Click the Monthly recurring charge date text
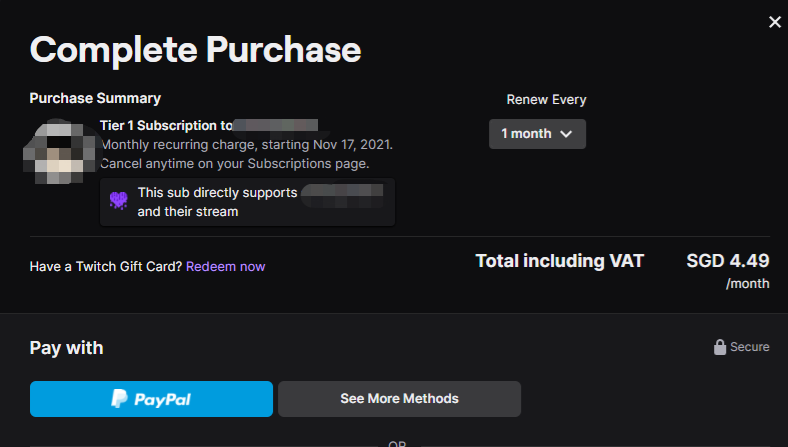The height and width of the screenshot is (447, 788). 247,145
